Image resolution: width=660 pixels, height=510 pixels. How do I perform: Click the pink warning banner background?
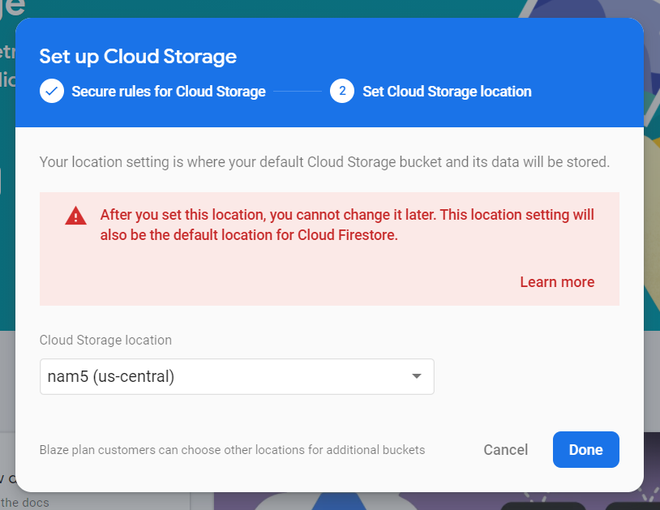300,280
